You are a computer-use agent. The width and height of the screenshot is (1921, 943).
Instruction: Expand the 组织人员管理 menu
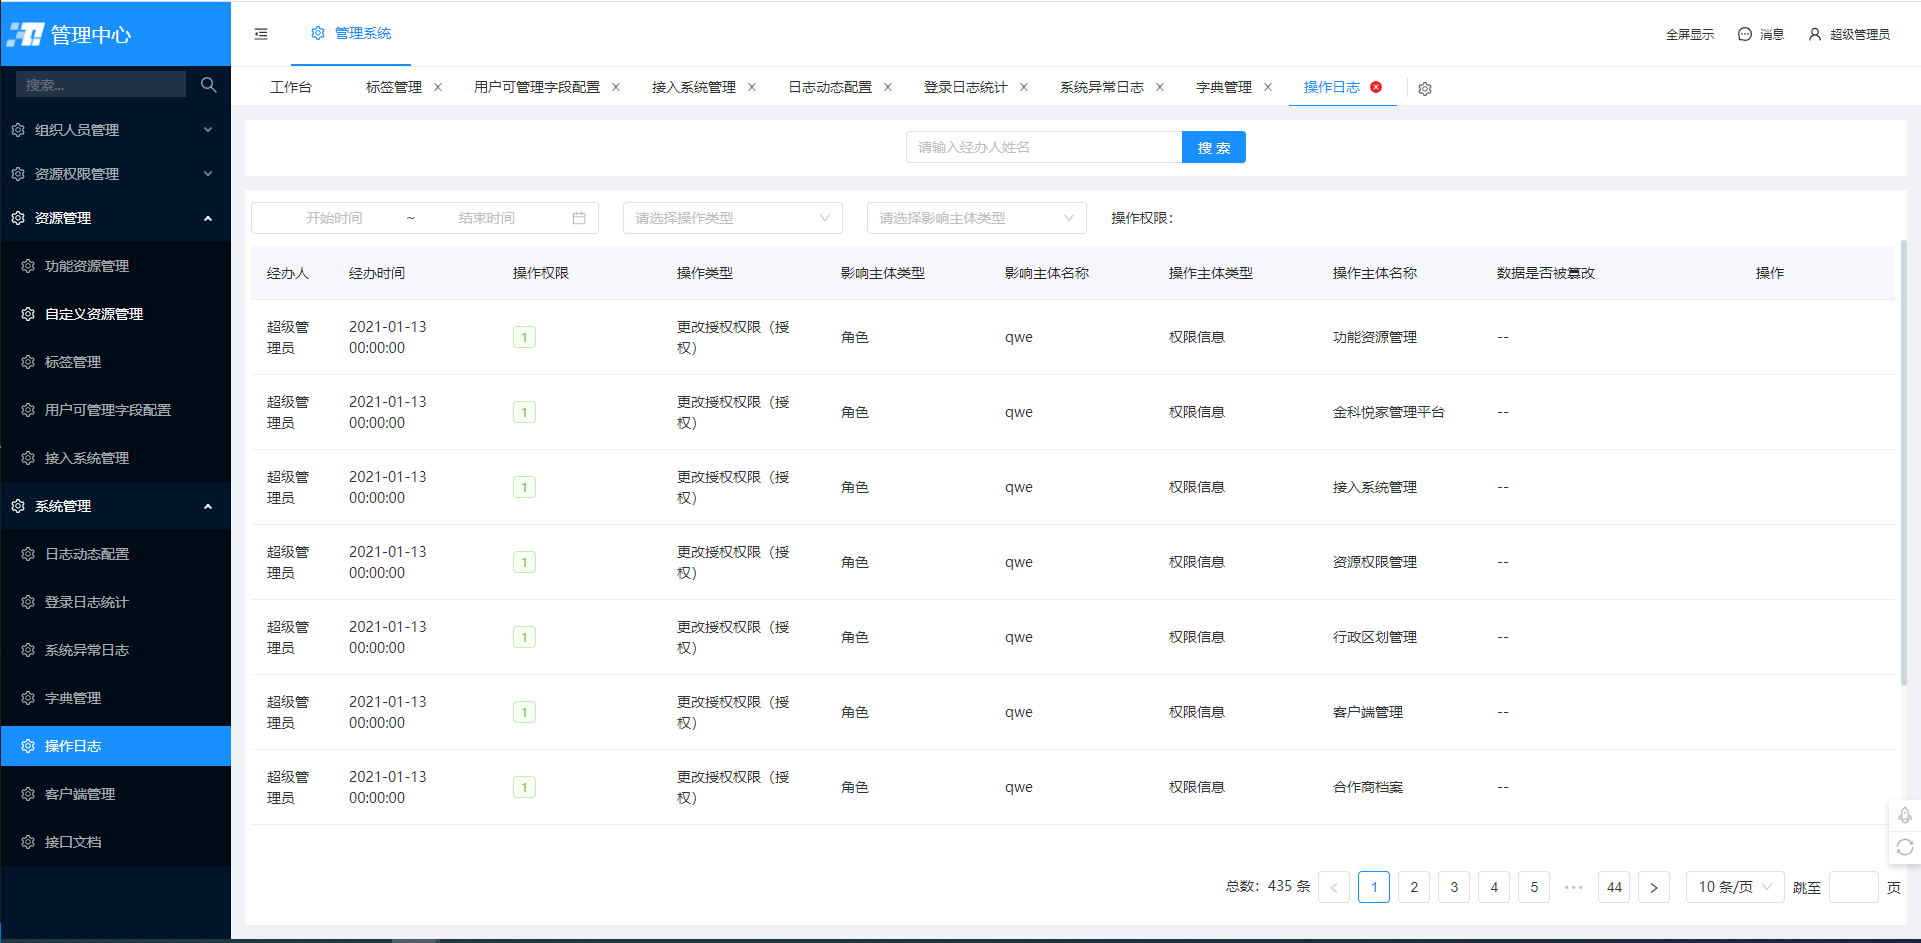click(116, 130)
